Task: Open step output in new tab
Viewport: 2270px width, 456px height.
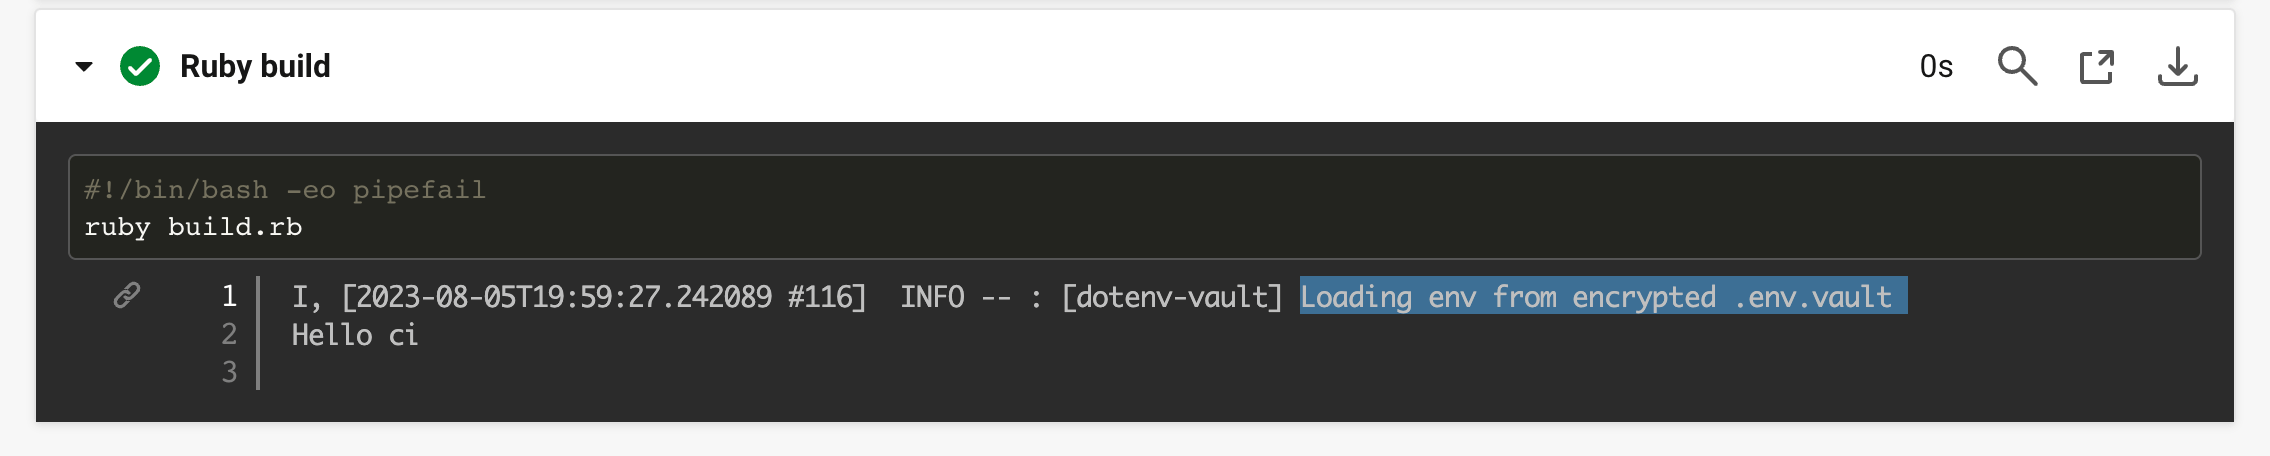Action: 2096,67
